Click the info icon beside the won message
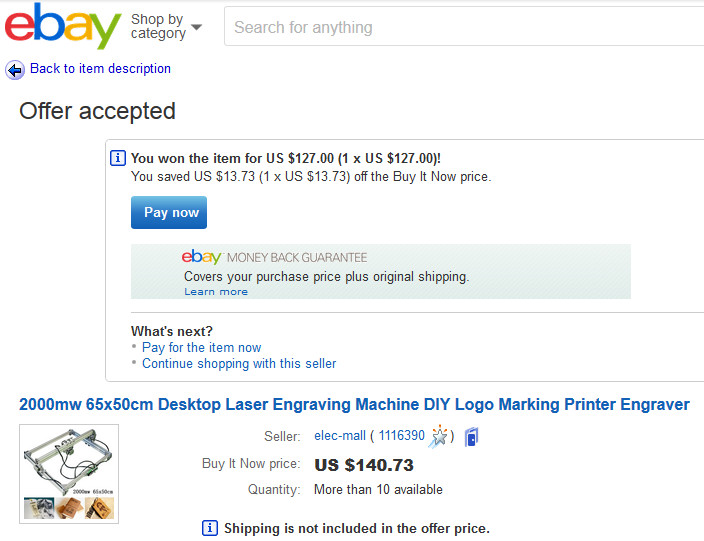Viewport: 704px width, 541px height. 118,158
